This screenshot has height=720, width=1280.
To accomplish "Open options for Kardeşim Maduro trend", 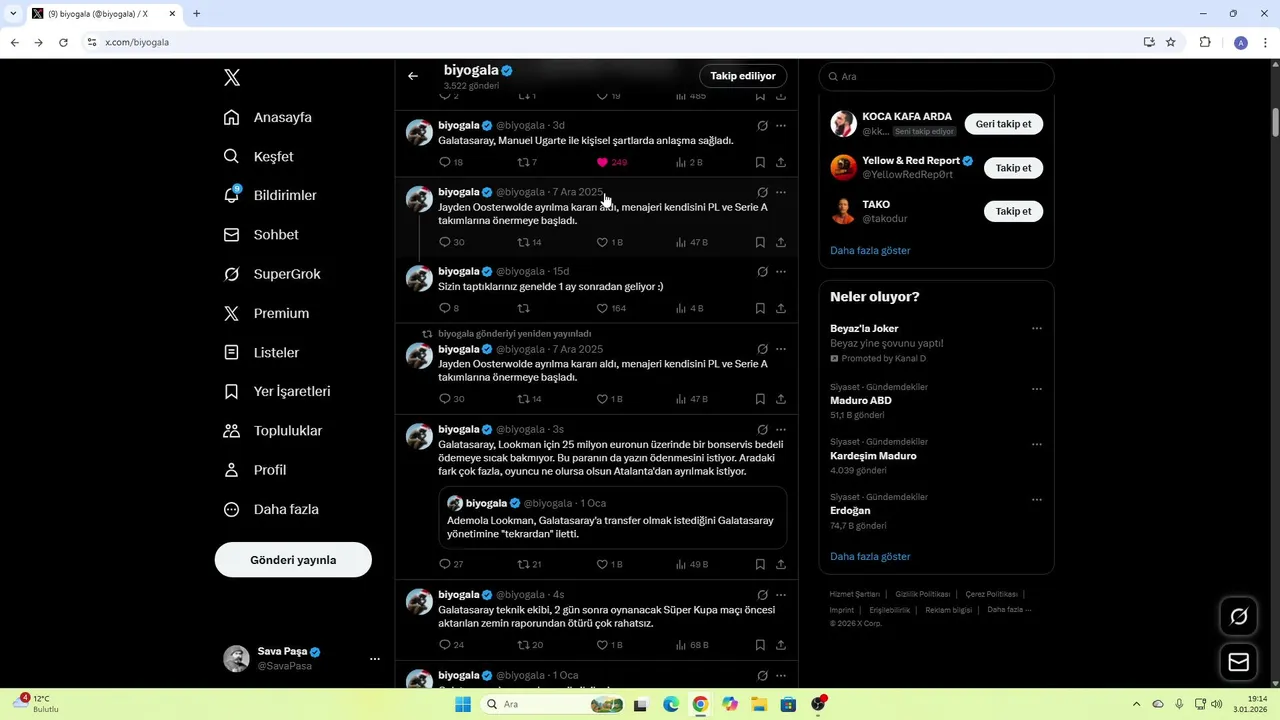I will pyautogui.click(x=1037, y=444).
